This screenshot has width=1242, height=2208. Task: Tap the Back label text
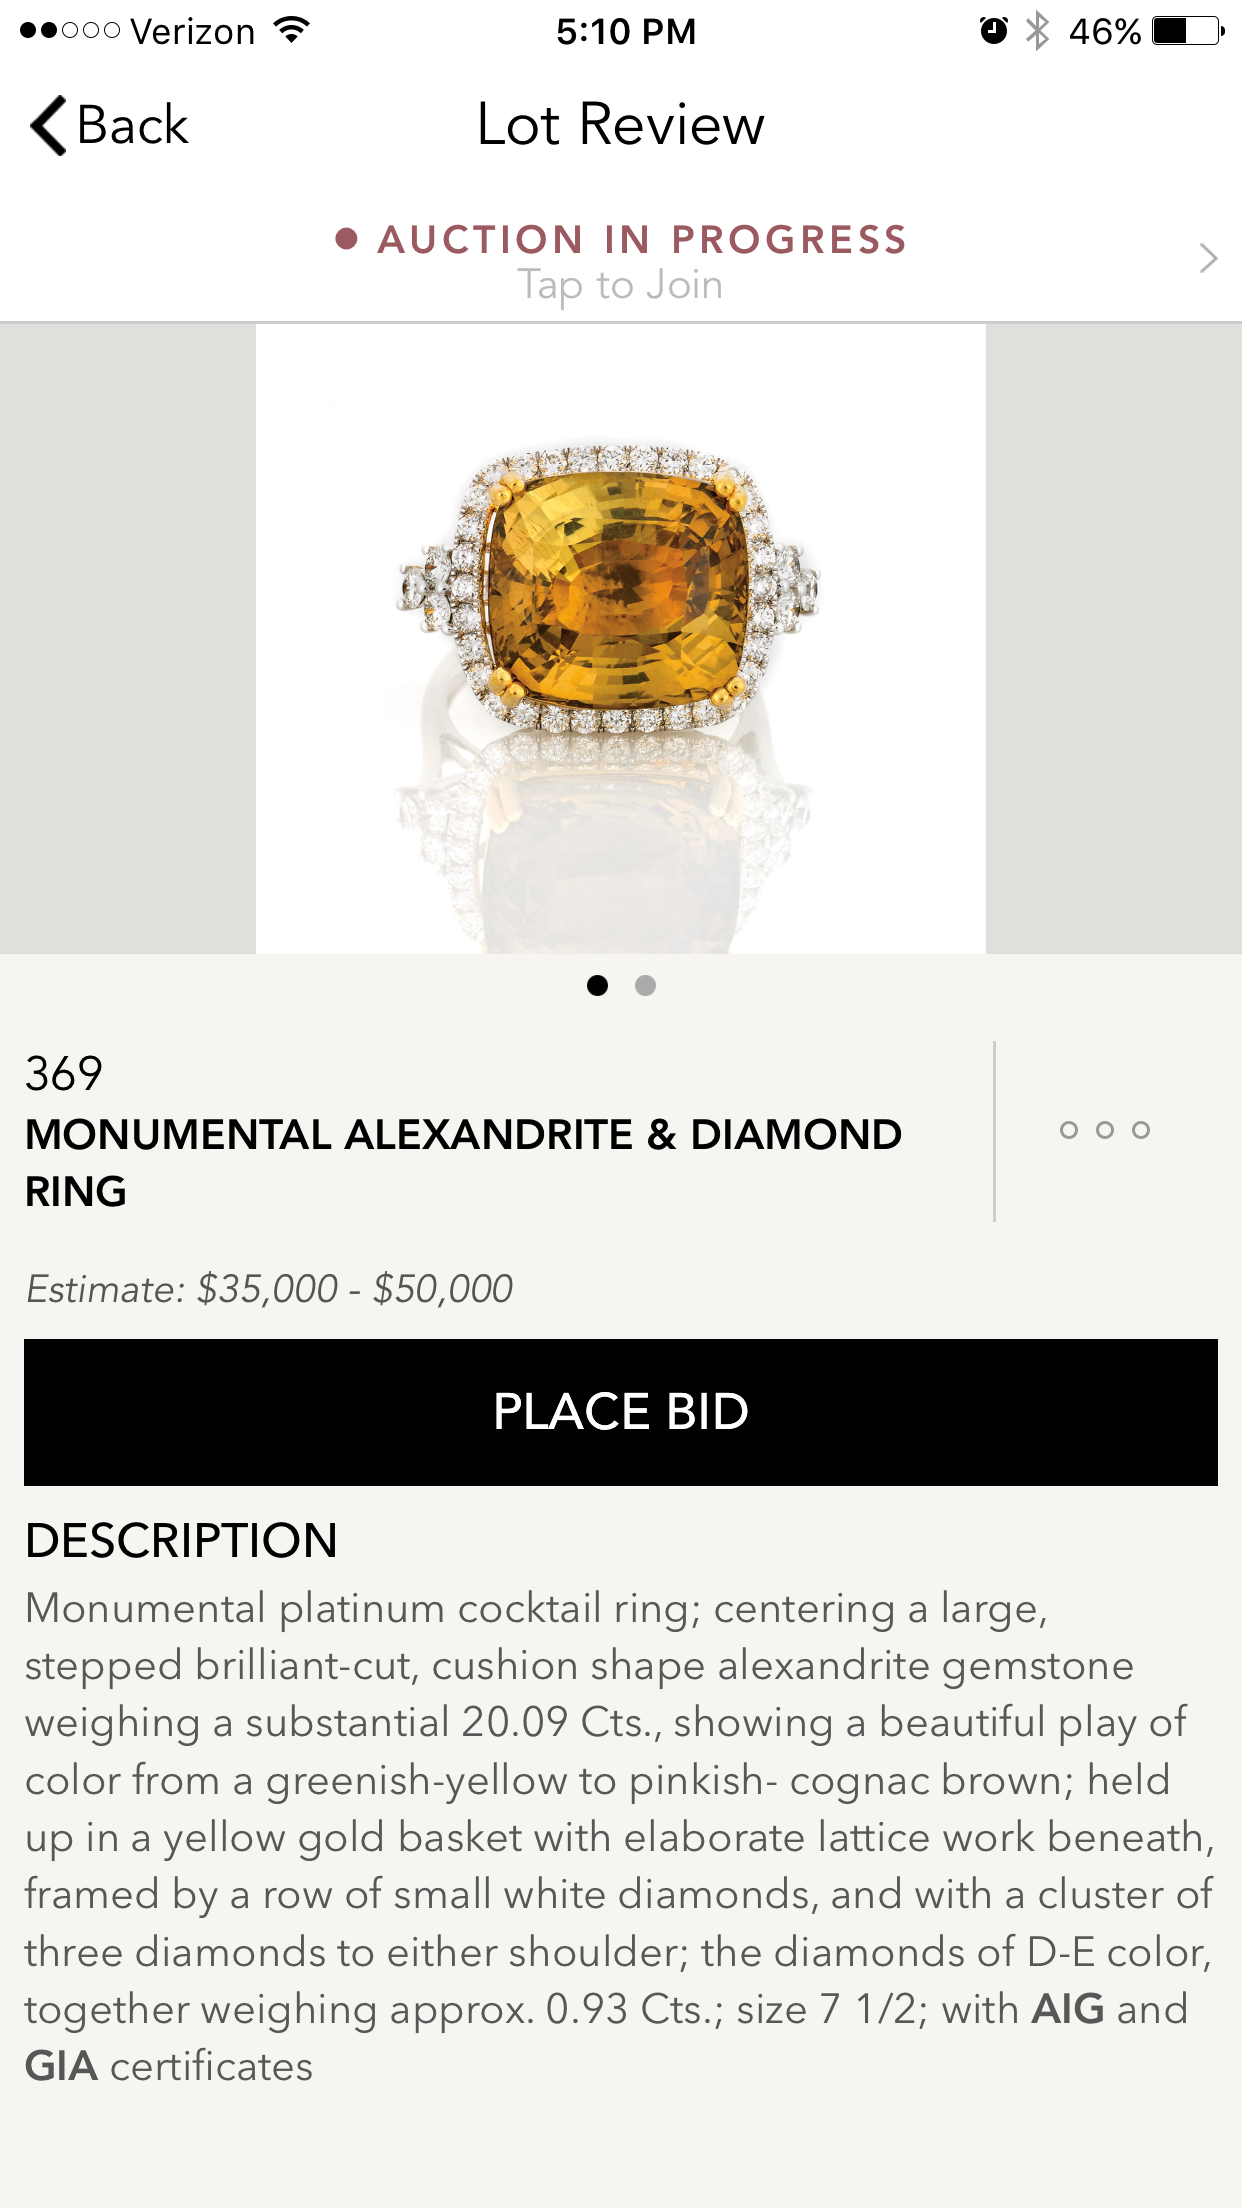[133, 126]
